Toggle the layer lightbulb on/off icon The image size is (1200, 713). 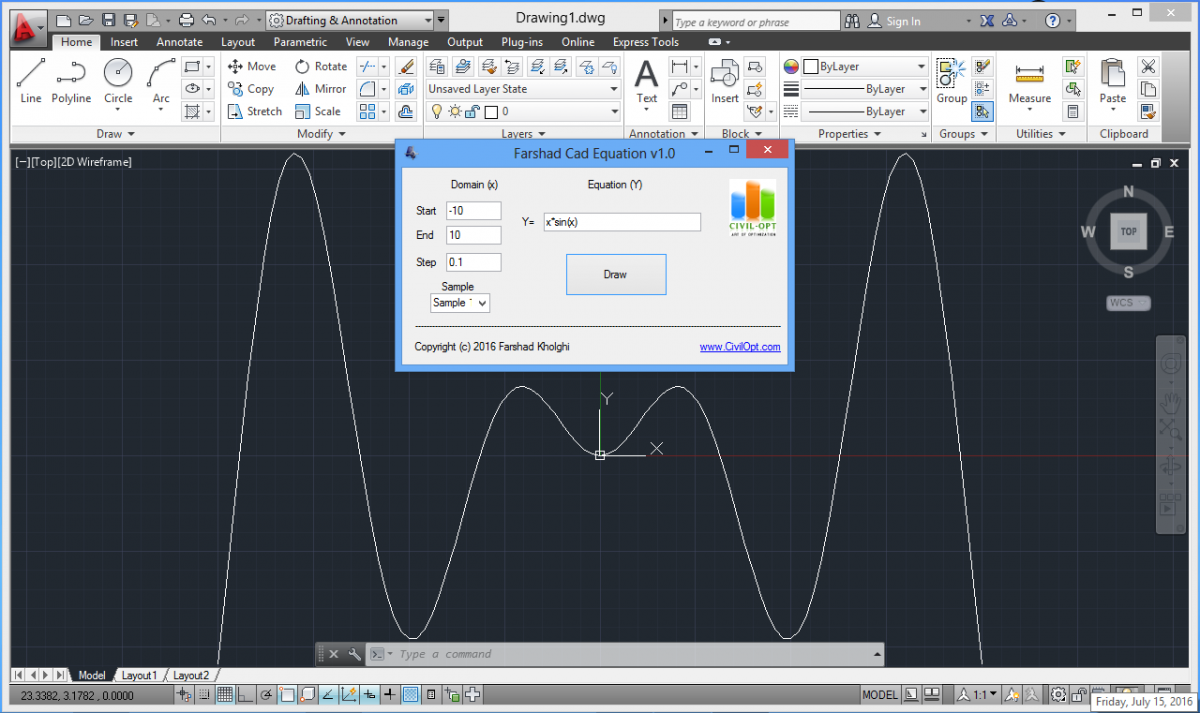[x=437, y=112]
